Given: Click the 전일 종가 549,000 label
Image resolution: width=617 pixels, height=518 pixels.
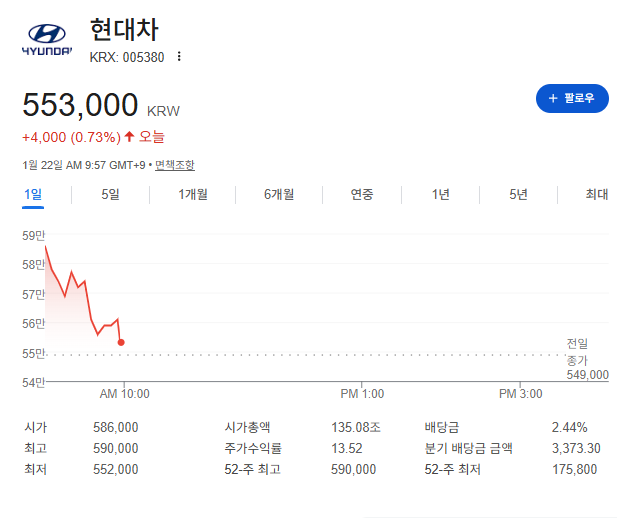Looking at the screenshot, I should (x=587, y=359).
